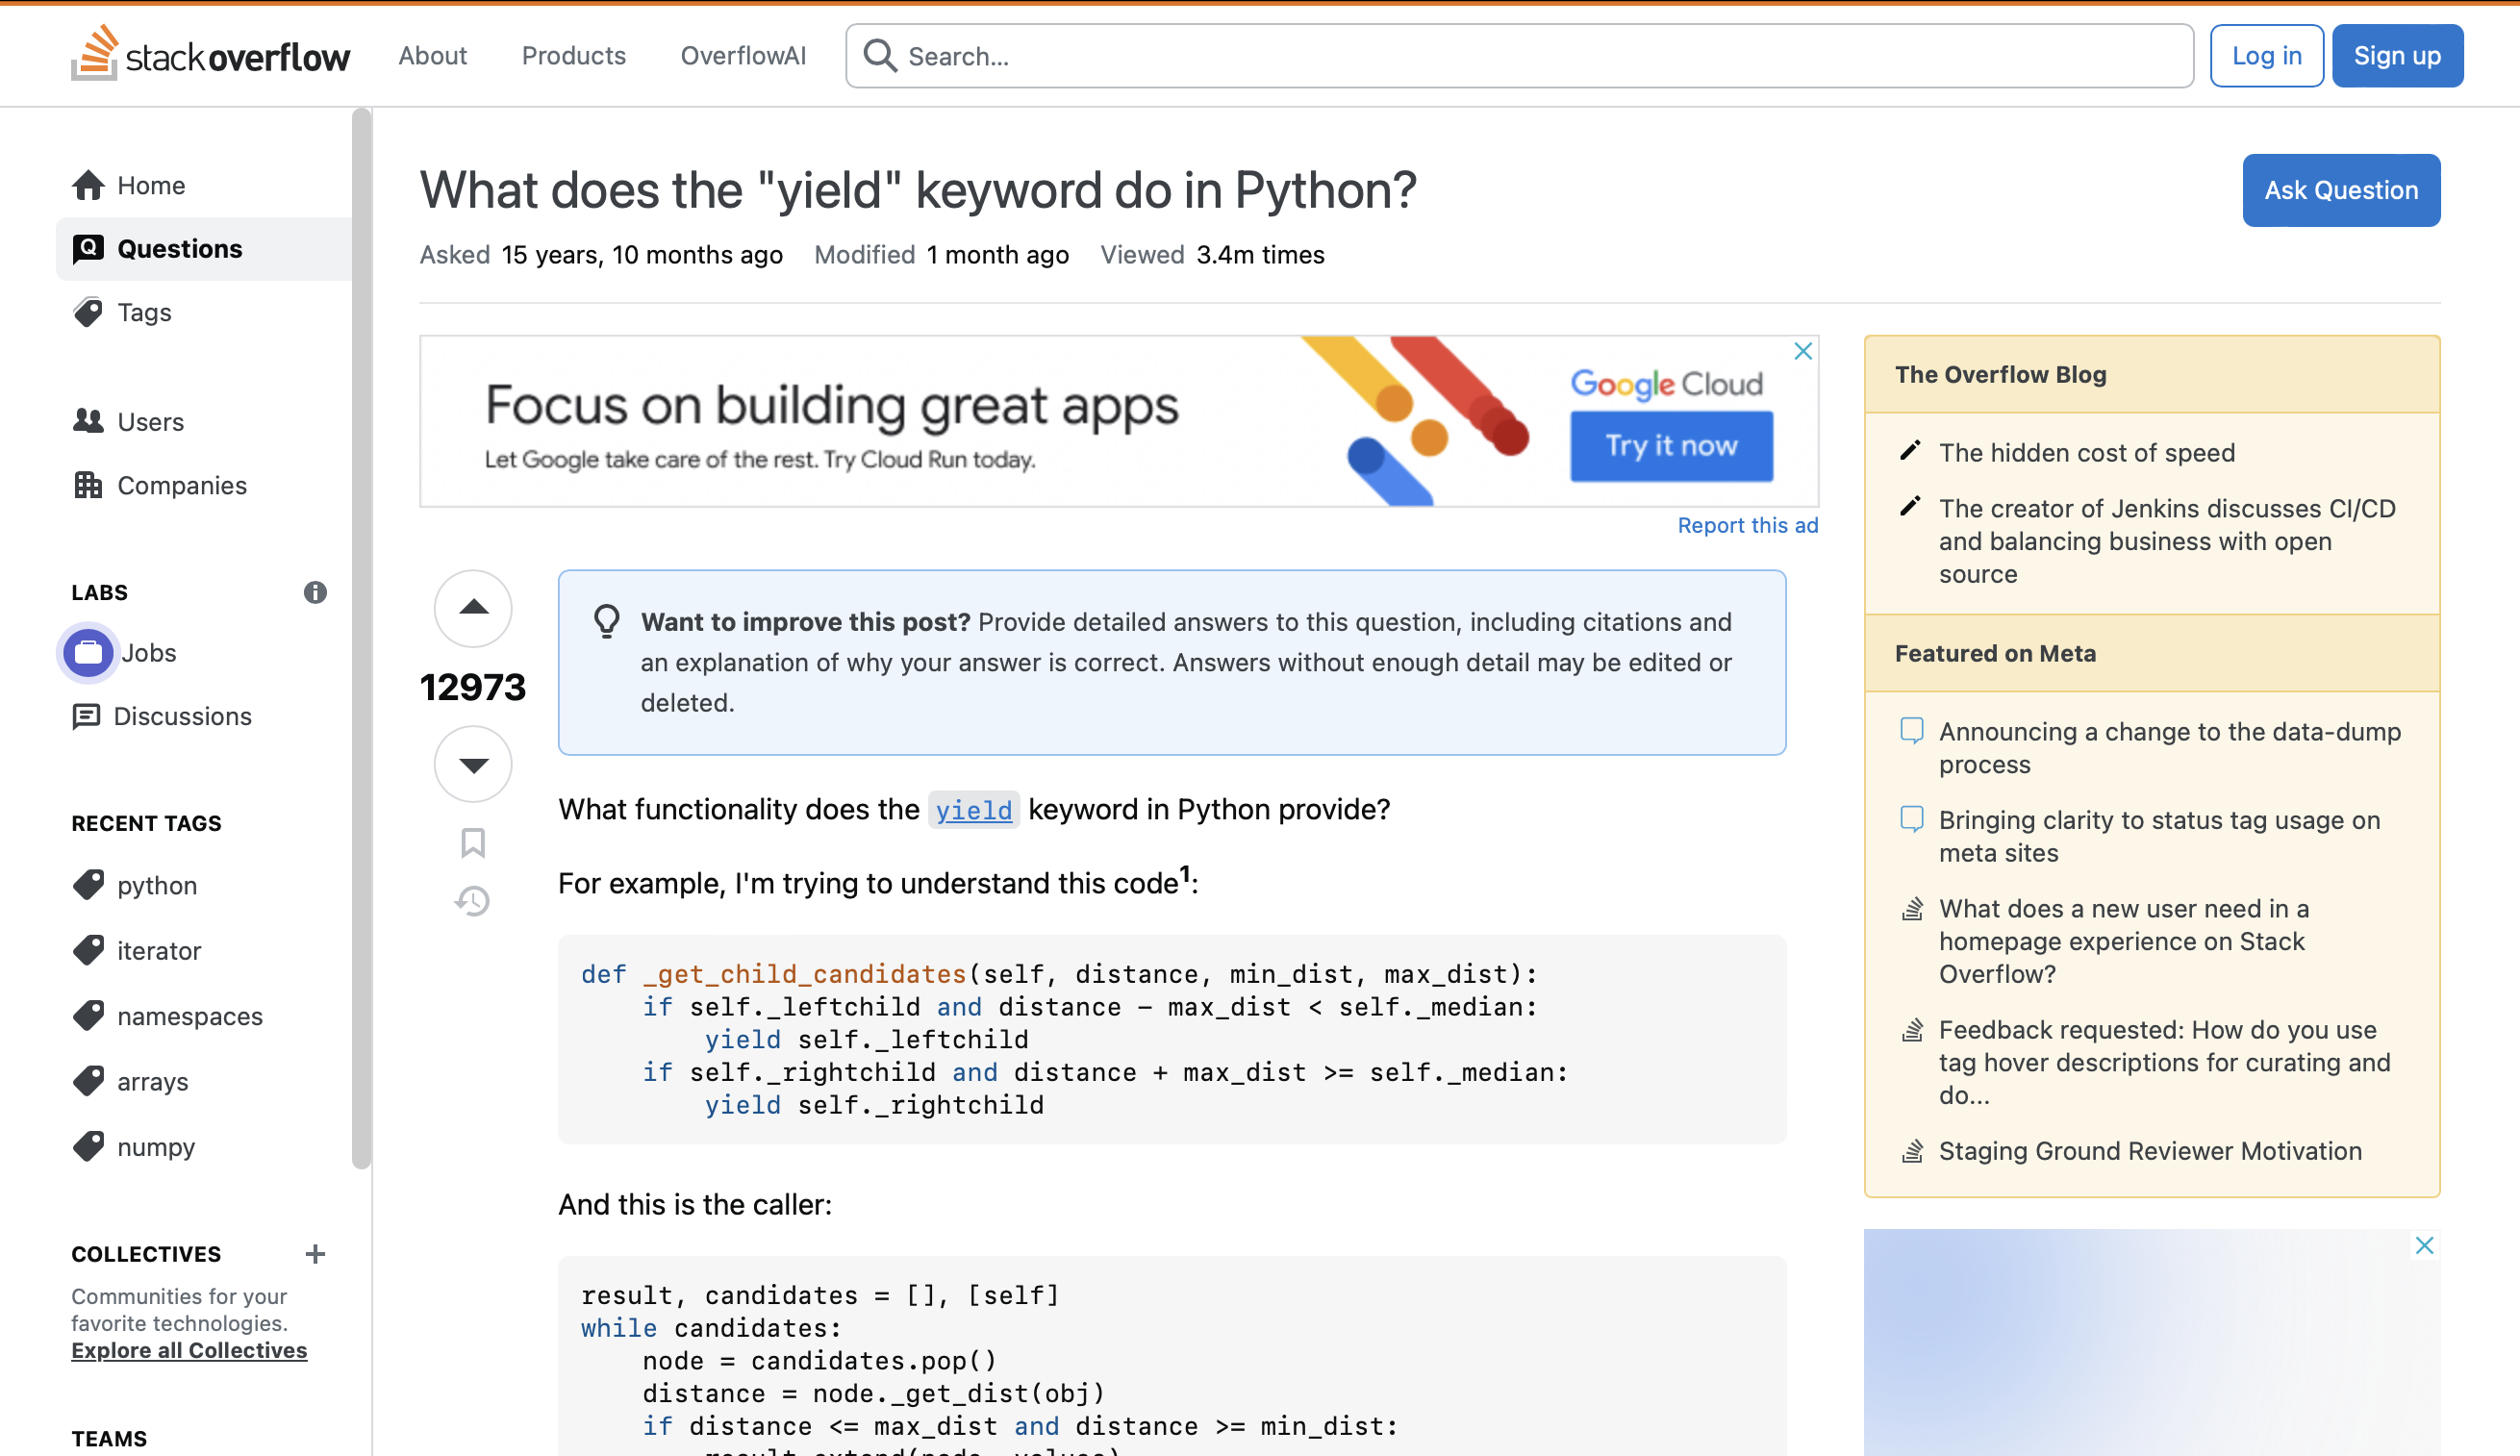Click the Ask Question button
Image resolution: width=2520 pixels, height=1456 pixels.
[2340, 190]
